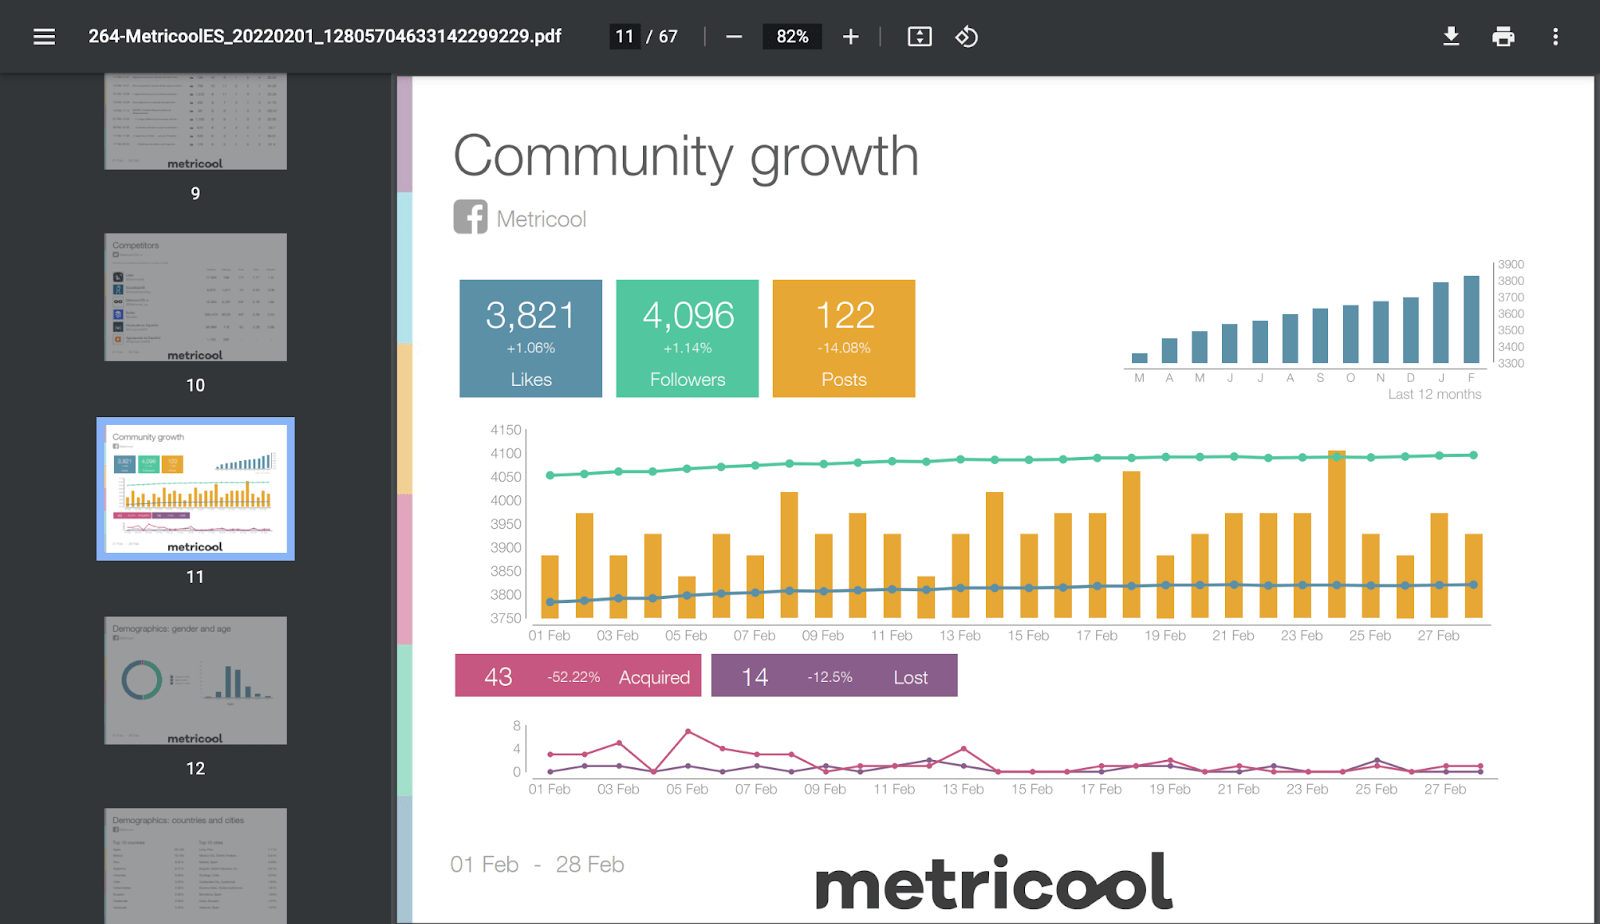Image resolution: width=1600 pixels, height=924 pixels.
Task: Open the Competitors page 10 thumbnail
Action: [195, 297]
